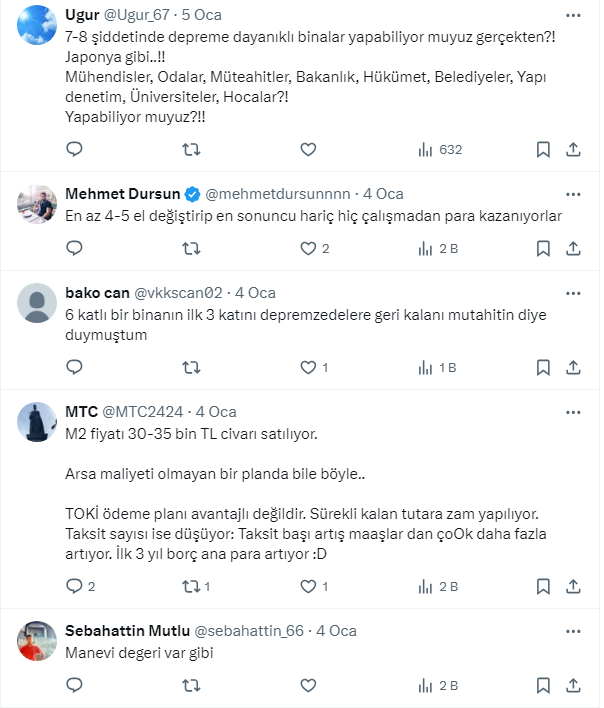
Task: Like bako can's tweet
Action: point(309,368)
